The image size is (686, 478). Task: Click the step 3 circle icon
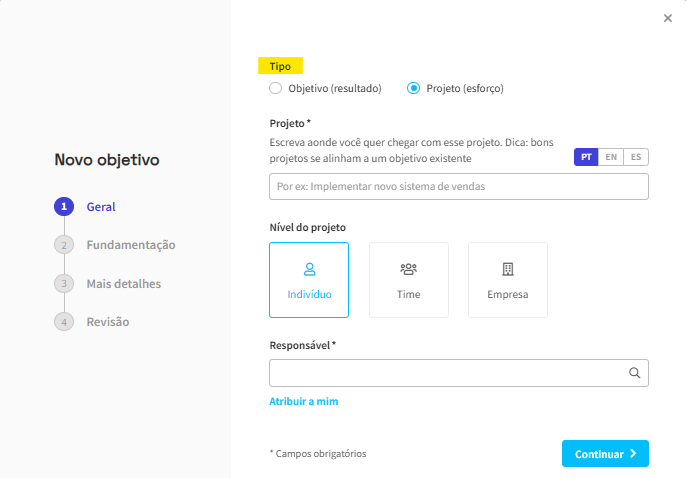coord(64,283)
